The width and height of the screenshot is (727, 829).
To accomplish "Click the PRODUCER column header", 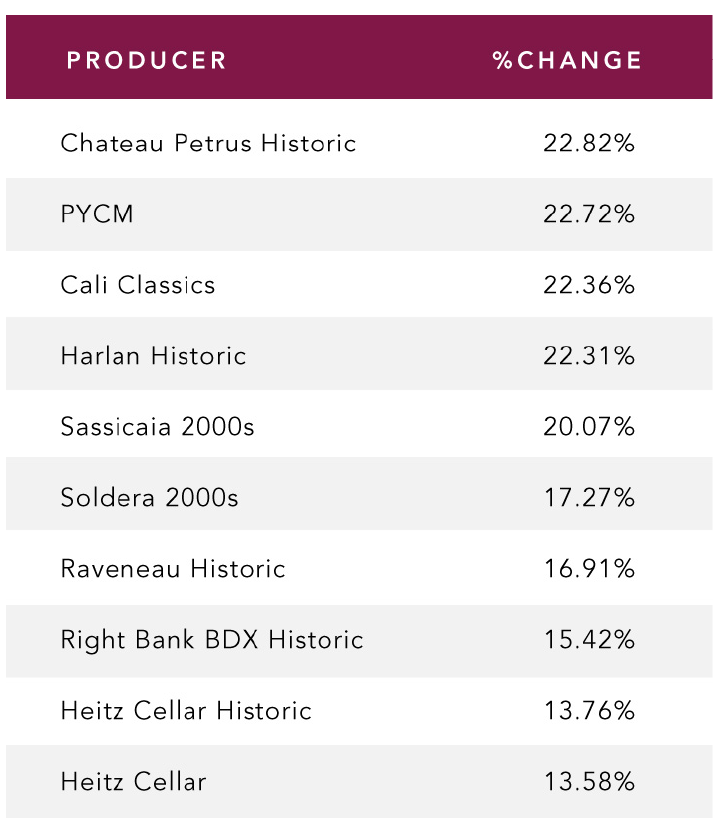I will (146, 60).
